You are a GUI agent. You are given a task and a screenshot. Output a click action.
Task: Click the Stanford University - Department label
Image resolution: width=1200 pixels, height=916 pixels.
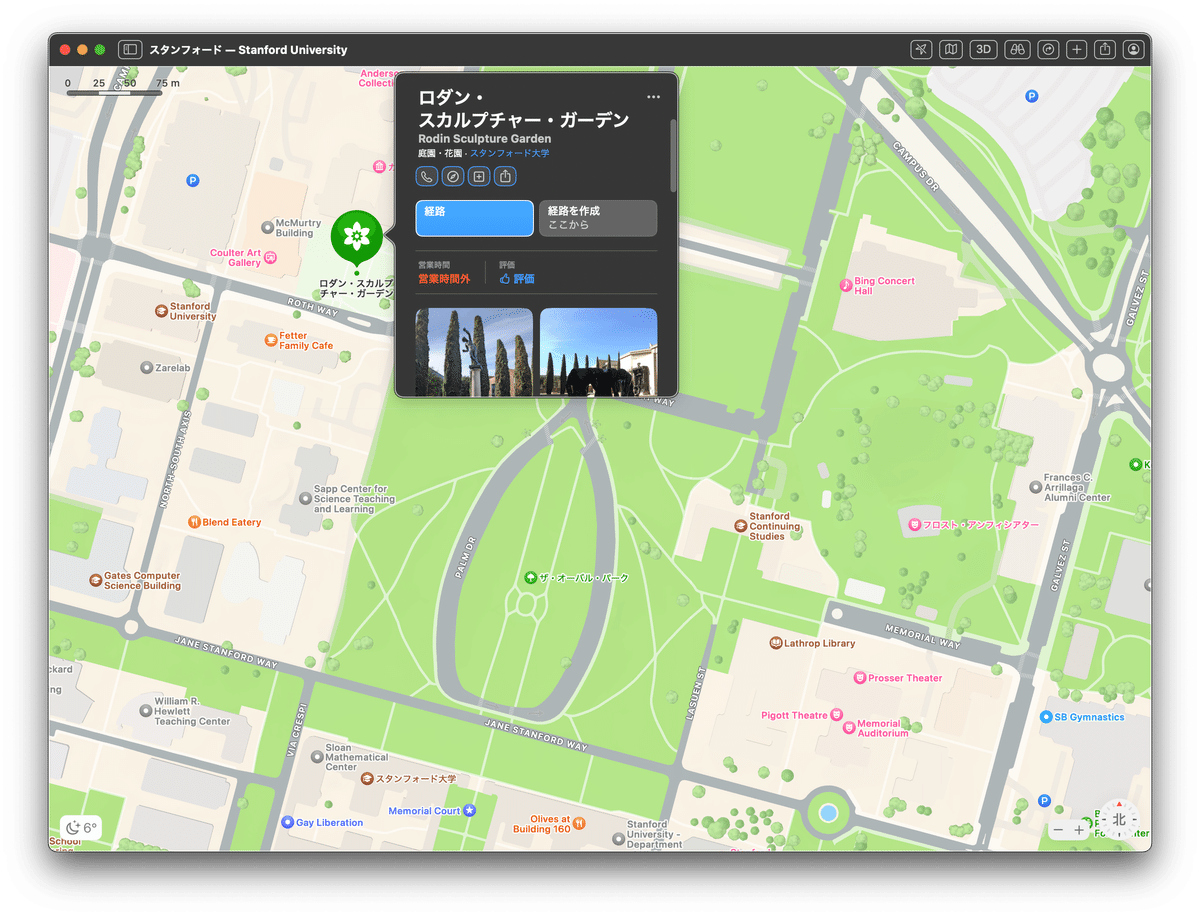(655, 834)
